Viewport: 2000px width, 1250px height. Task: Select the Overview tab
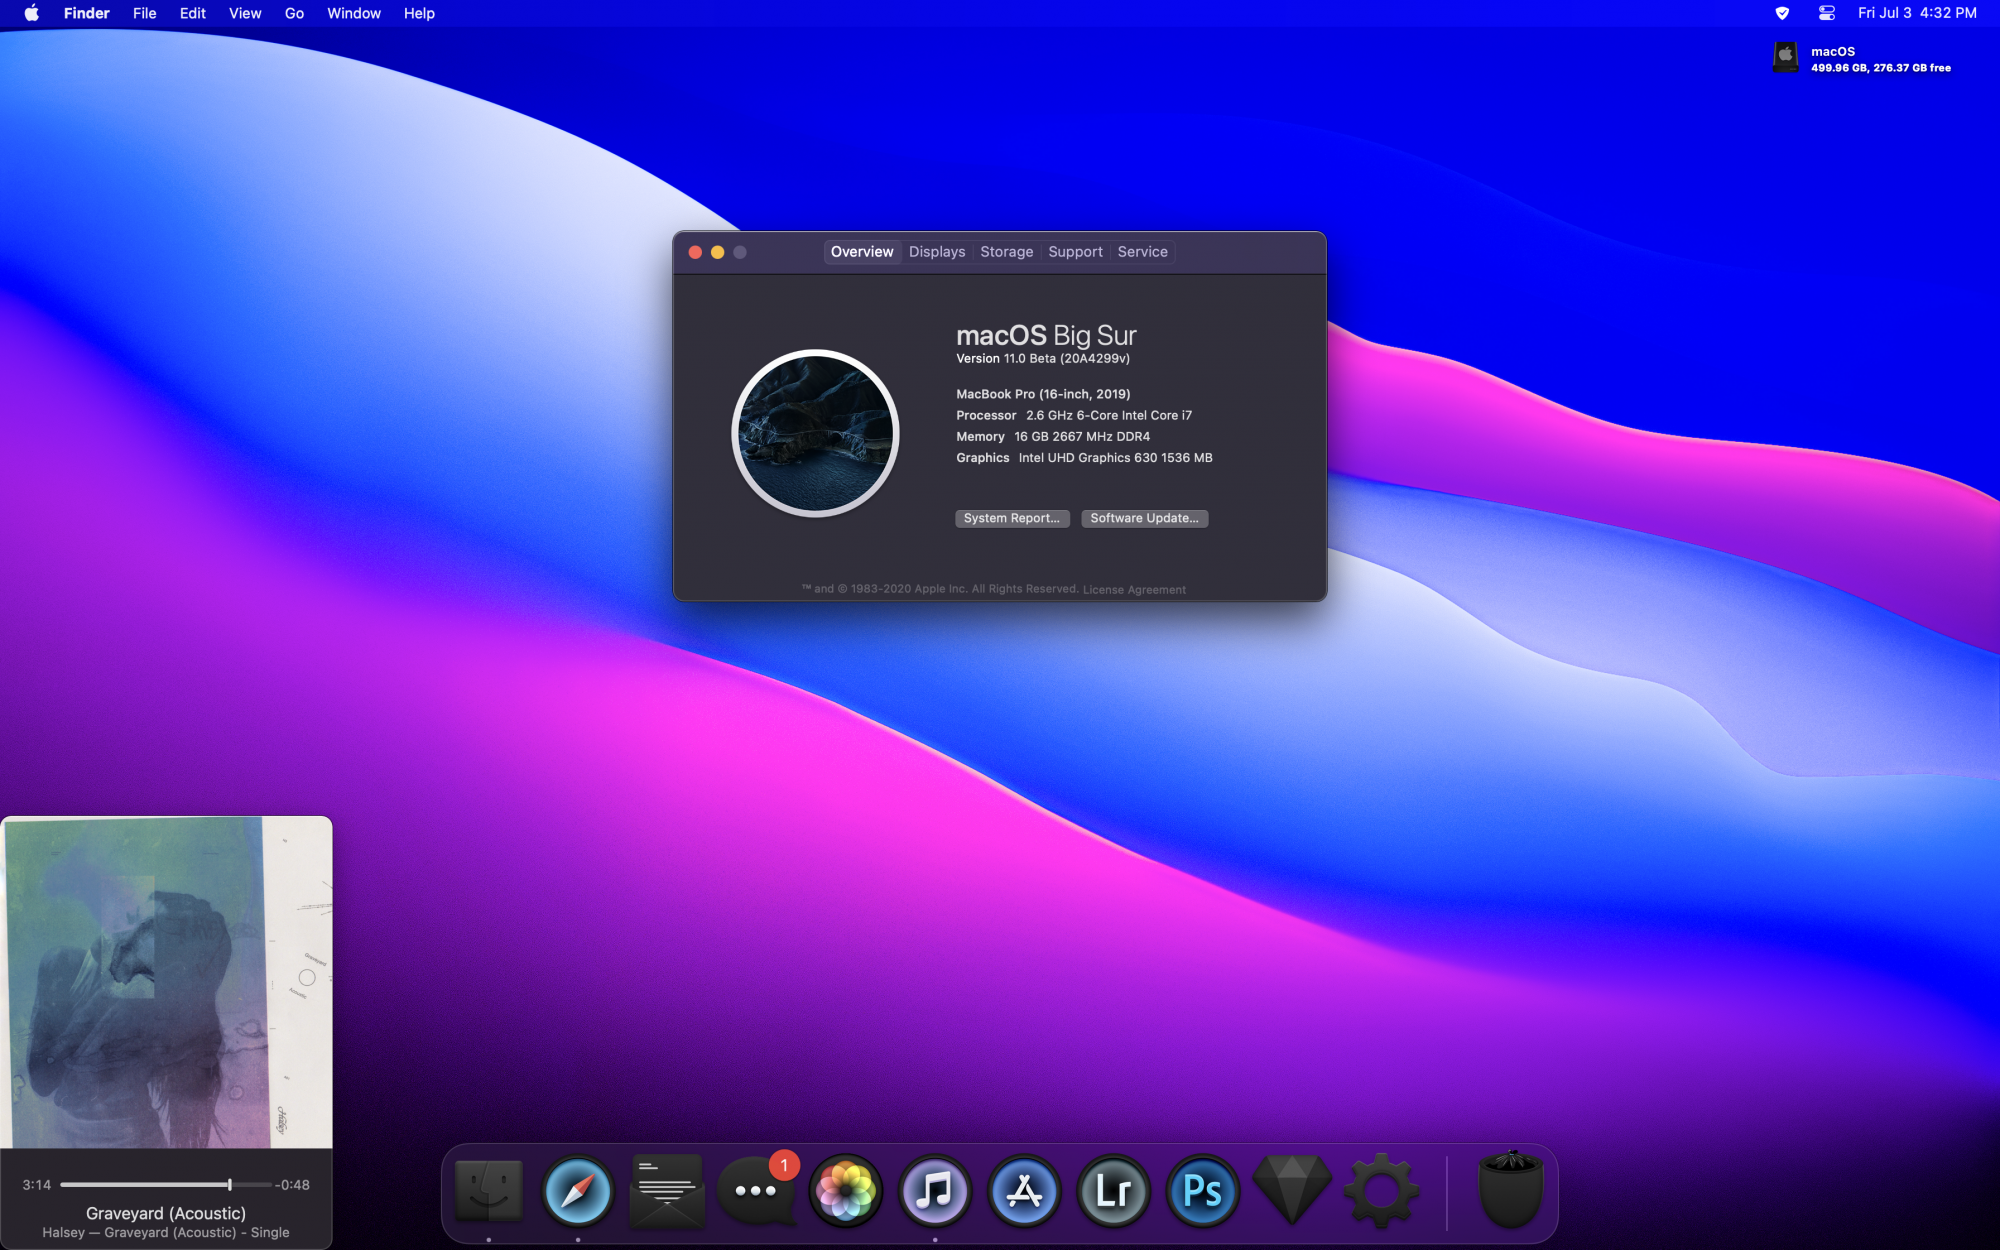point(862,252)
